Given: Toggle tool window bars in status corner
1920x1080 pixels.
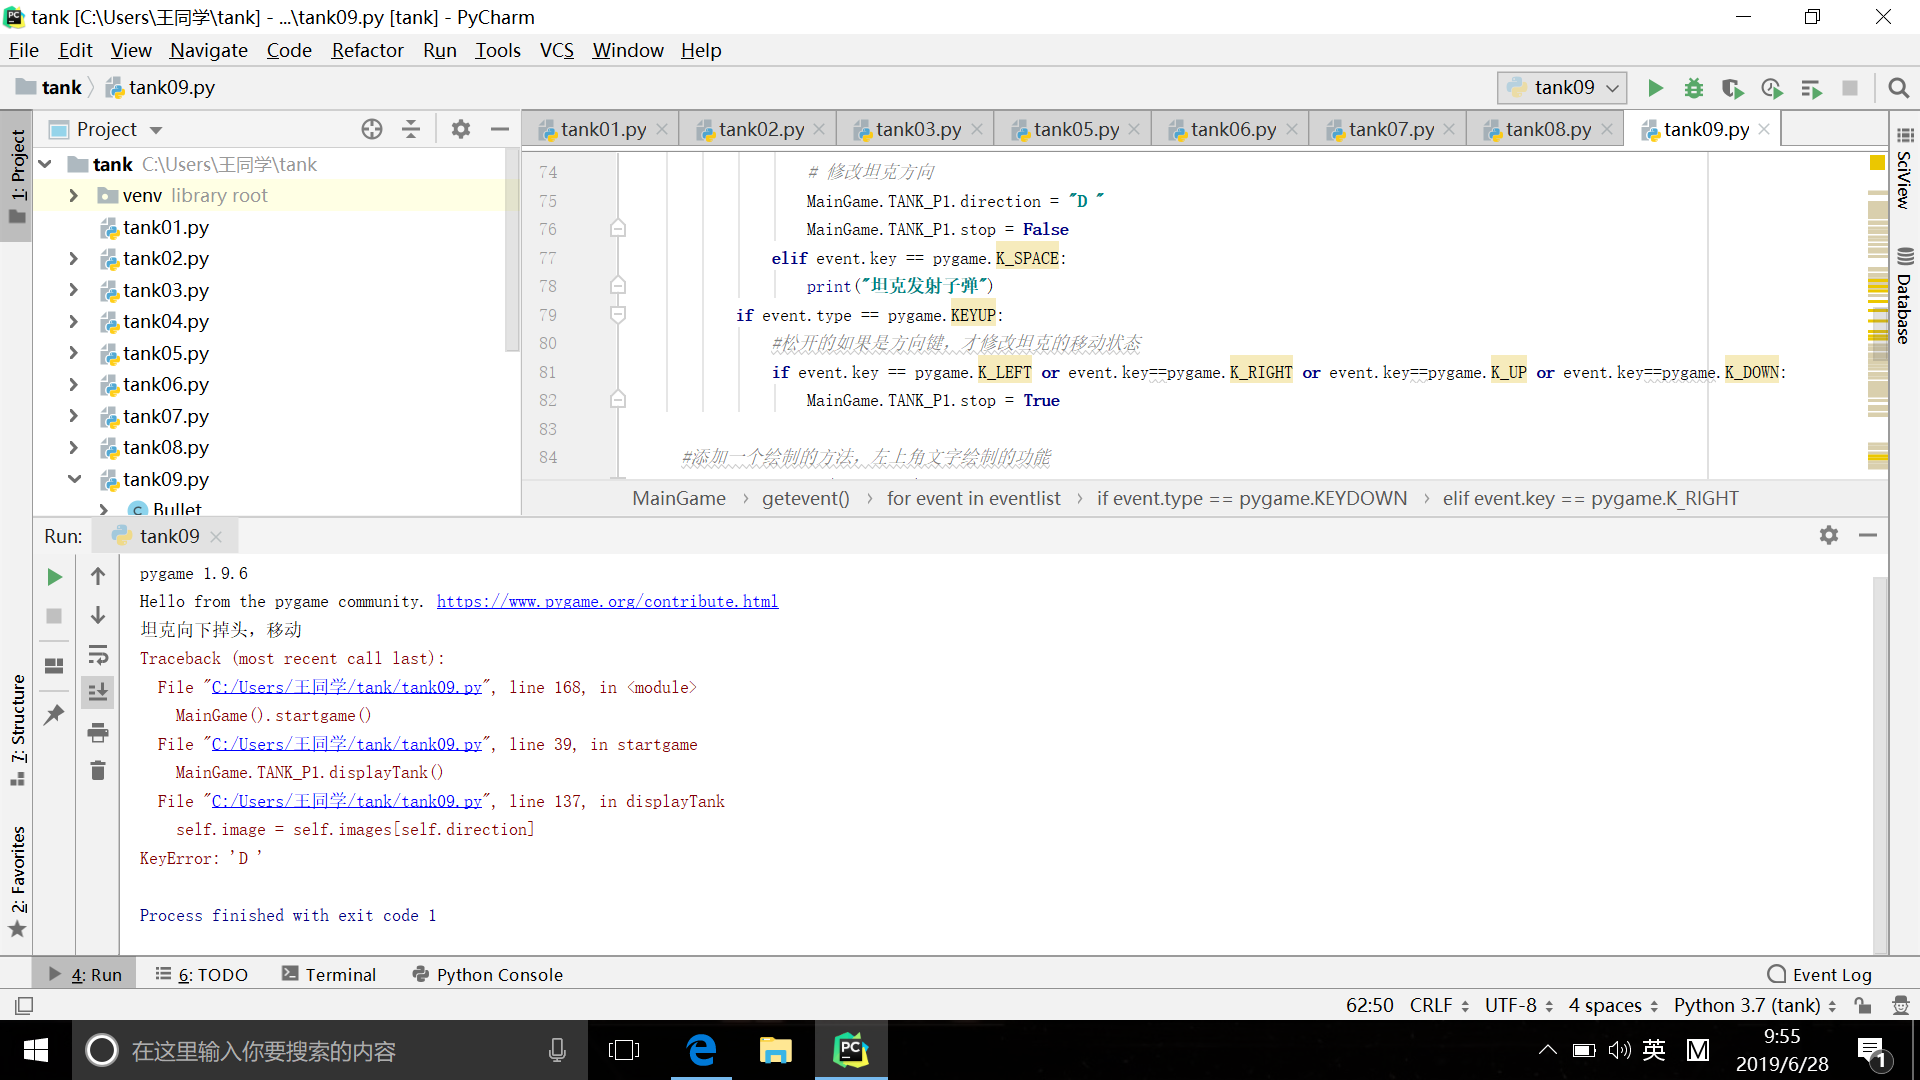Looking at the screenshot, I should pos(24,1005).
